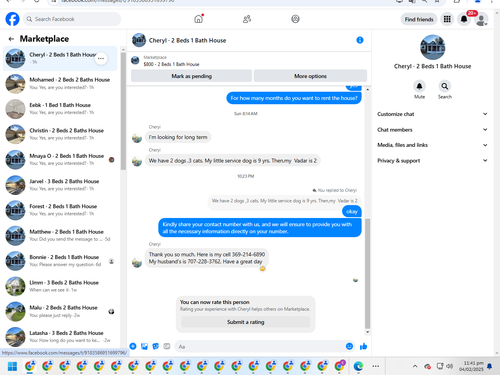This screenshot has width=500, height=375.
Task: Show taskbar overflow three-dot menu
Action: [x=376, y=366]
